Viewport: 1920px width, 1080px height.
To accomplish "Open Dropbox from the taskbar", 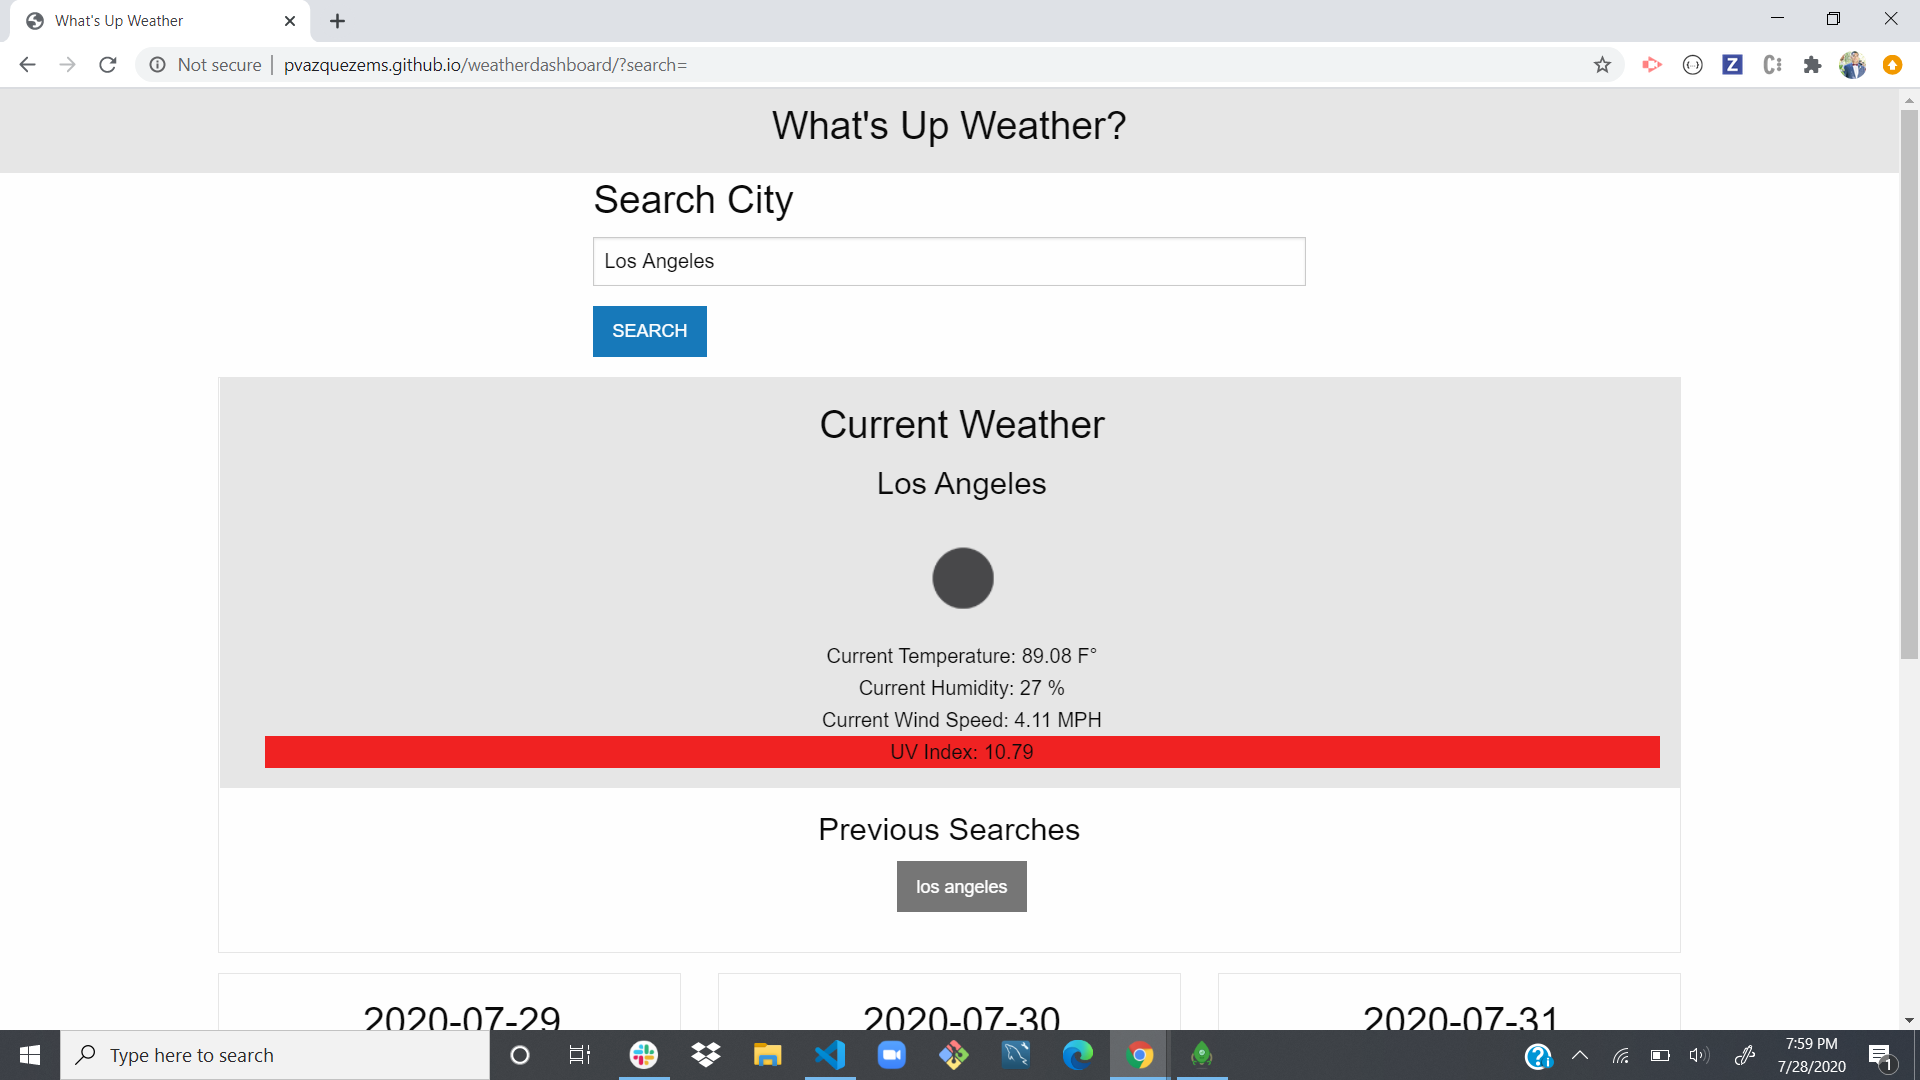I will point(706,1055).
